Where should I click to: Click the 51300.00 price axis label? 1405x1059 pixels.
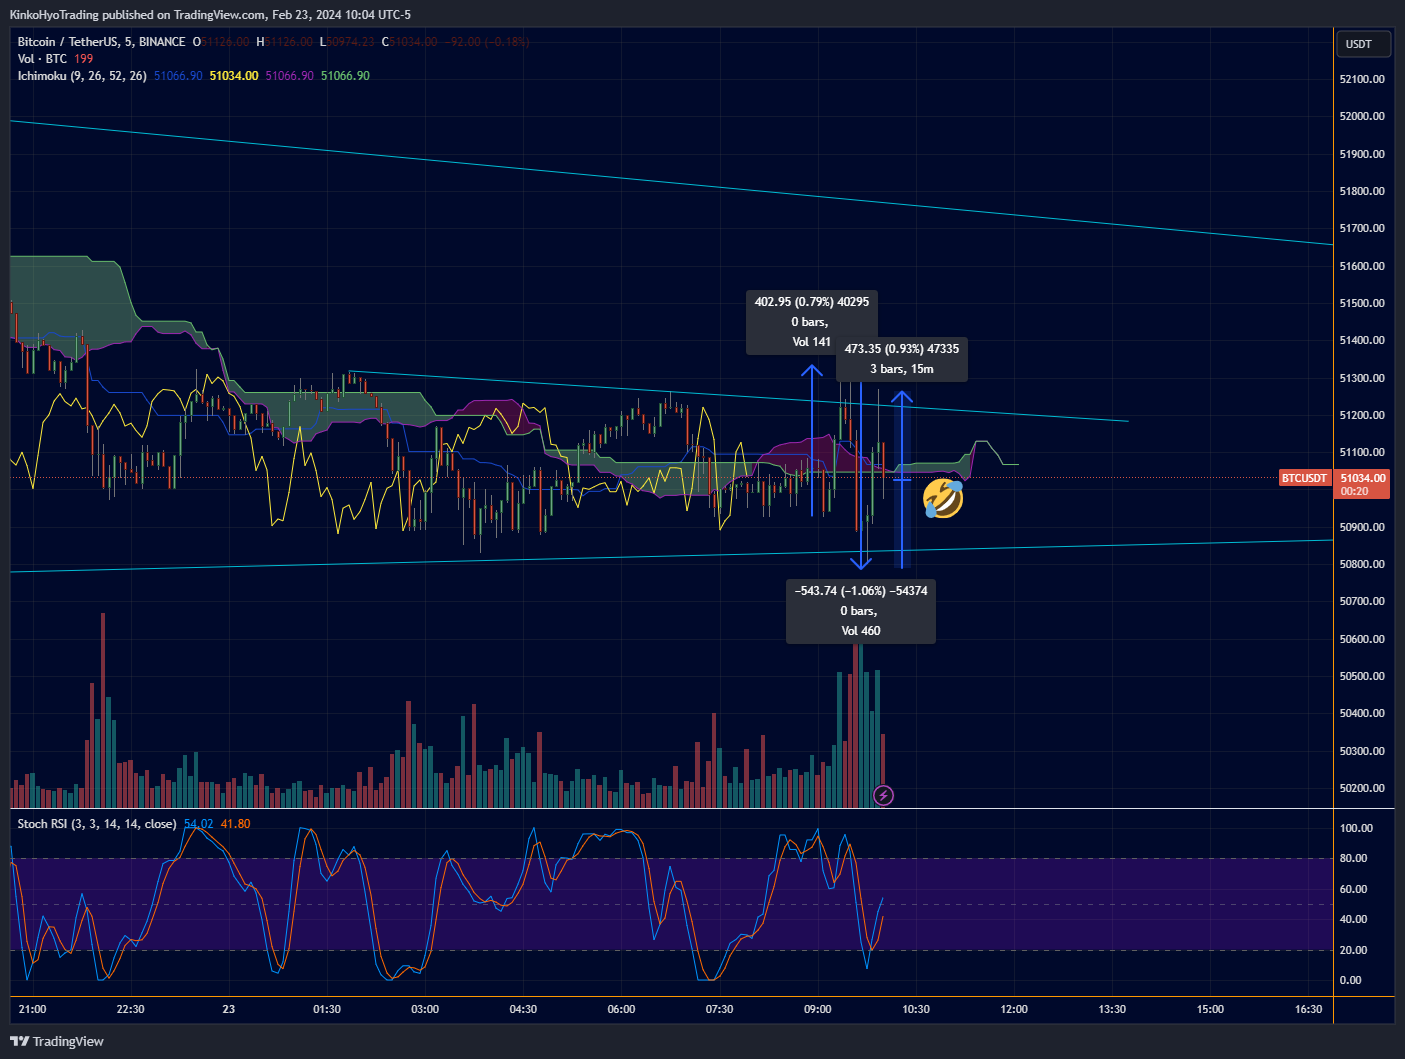pyautogui.click(x=1362, y=378)
